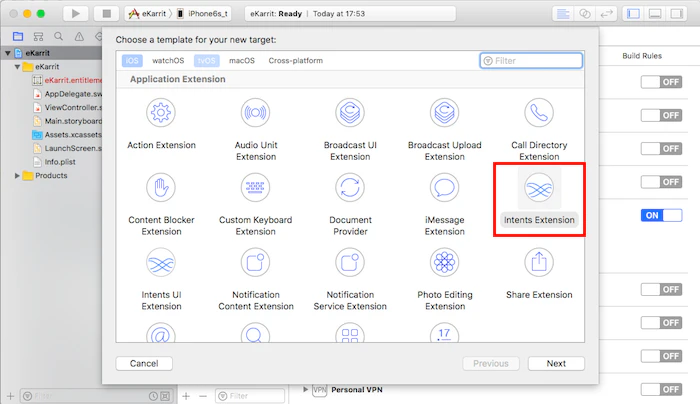This screenshot has height=404, width=700.
Task: Click the targets filter field at bottom
Action: (x=250, y=396)
